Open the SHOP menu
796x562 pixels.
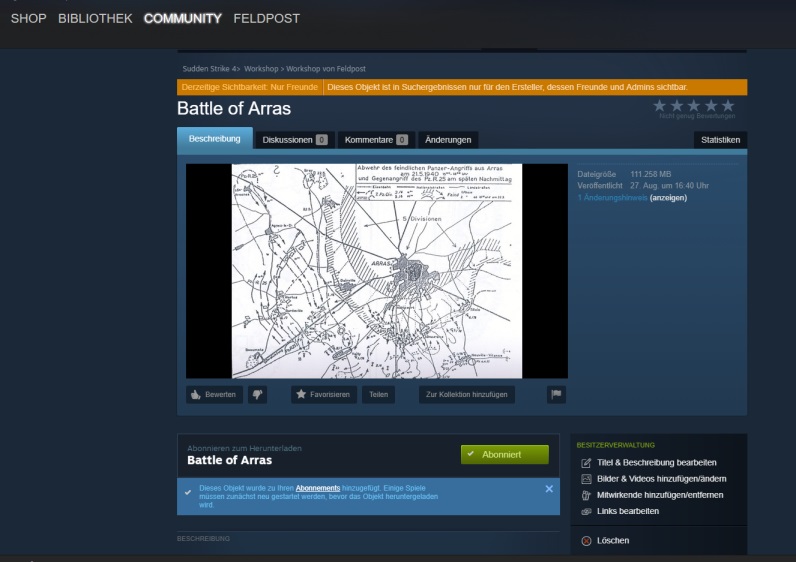pos(28,19)
